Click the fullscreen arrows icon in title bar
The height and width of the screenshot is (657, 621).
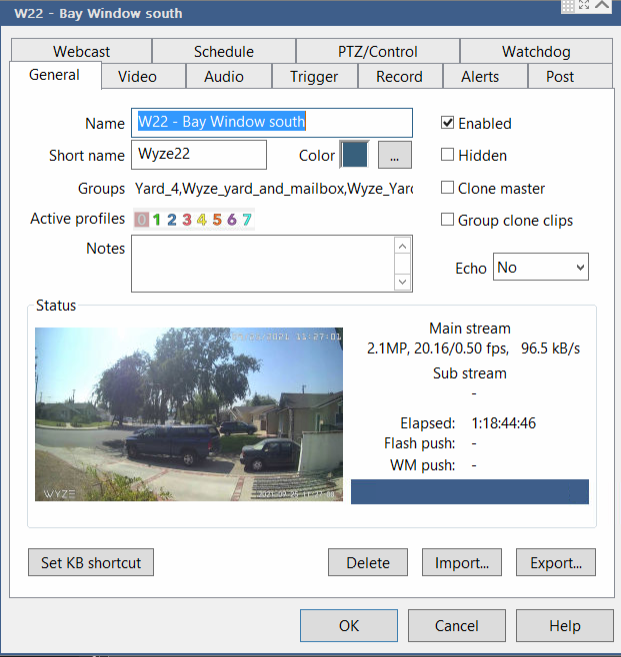pos(584,5)
